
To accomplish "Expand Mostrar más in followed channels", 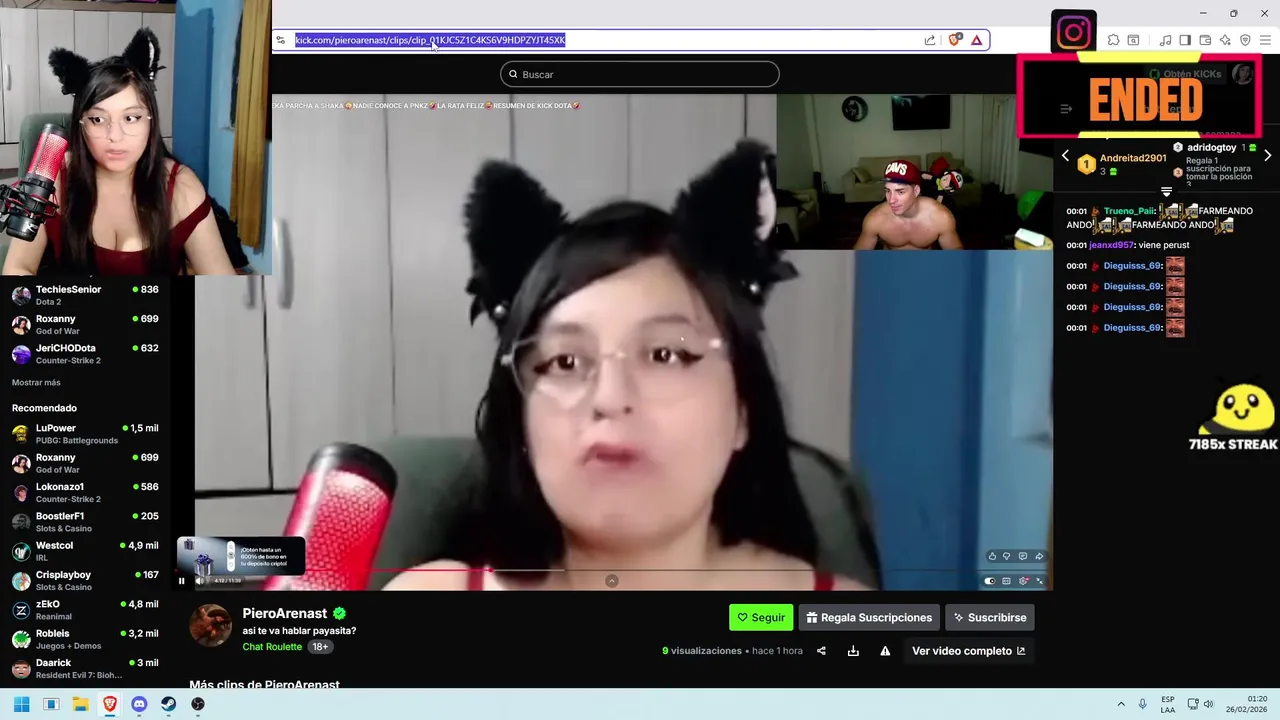I will (36, 383).
